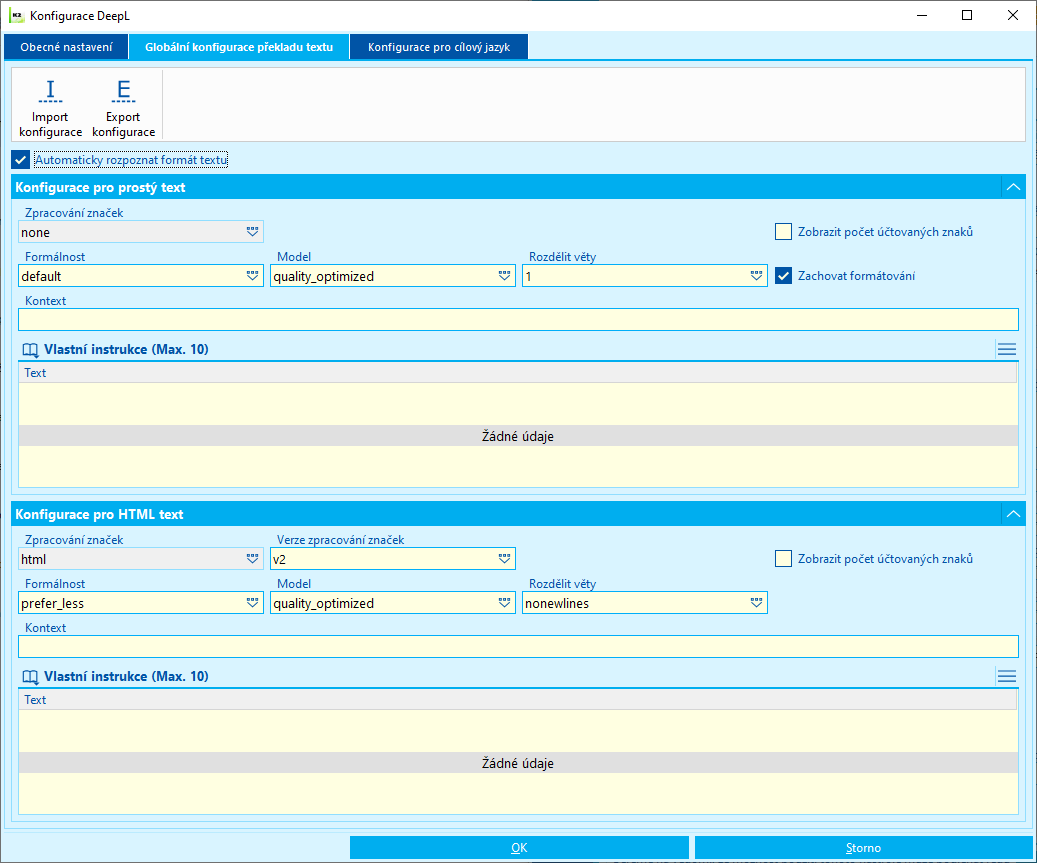Click Kontext field in plain text section
The image size is (1037, 863).
518,319
